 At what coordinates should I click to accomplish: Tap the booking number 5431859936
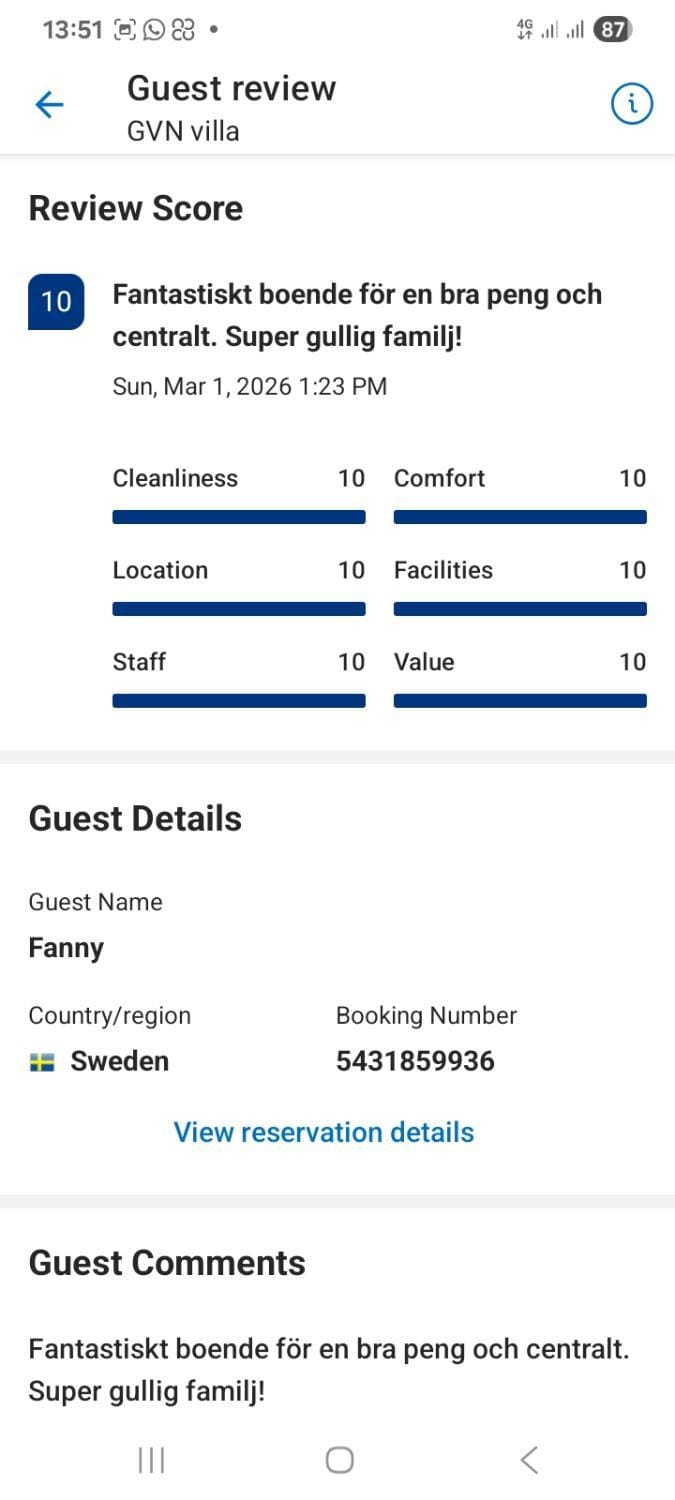pyautogui.click(x=415, y=1061)
